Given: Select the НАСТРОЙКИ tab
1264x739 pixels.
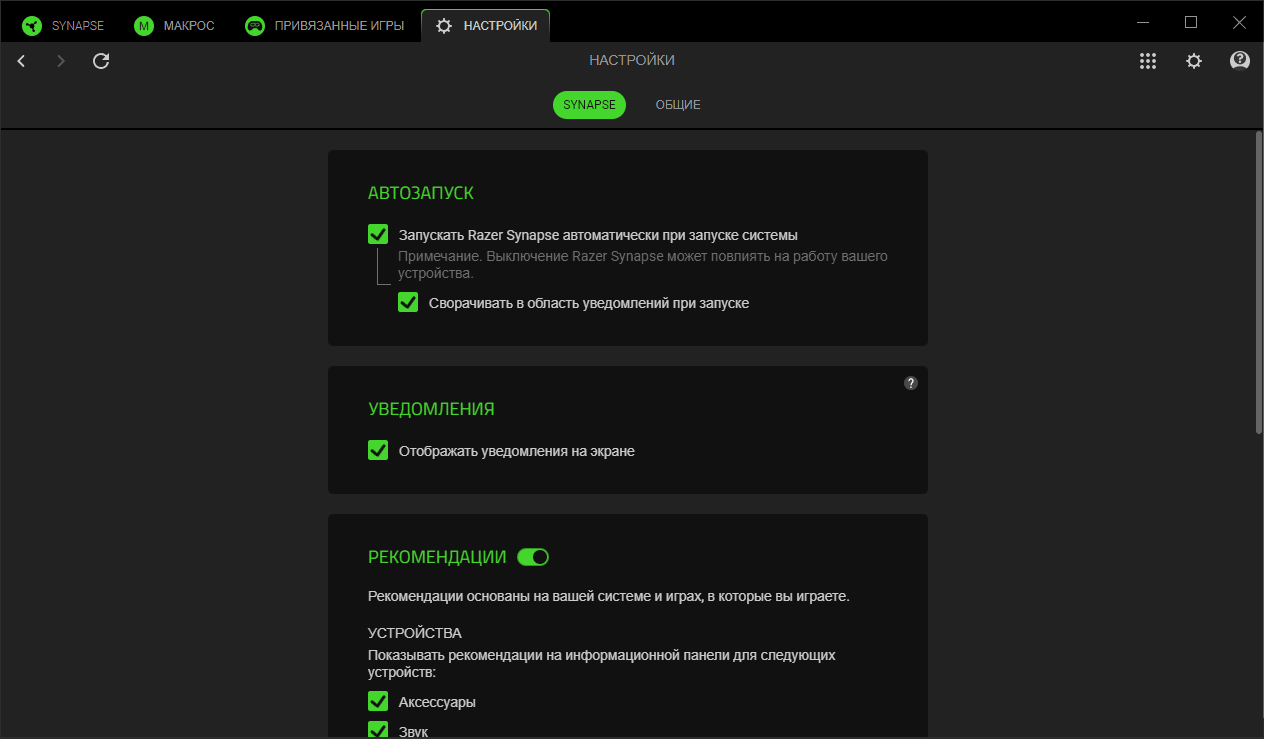Looking at the screenshot, I should click(x=485, y=26).
